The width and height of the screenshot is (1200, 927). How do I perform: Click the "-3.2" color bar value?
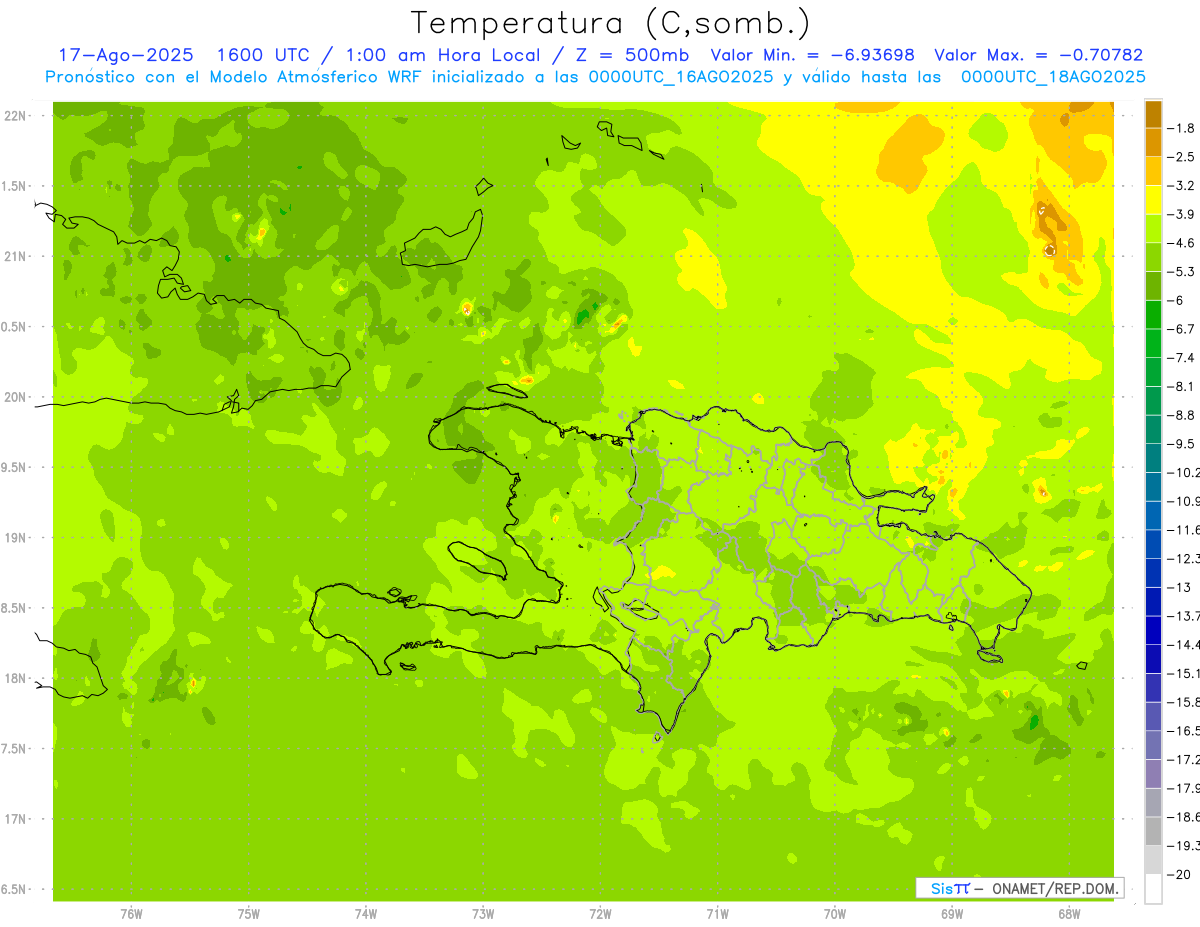[x=1182, y=185]
